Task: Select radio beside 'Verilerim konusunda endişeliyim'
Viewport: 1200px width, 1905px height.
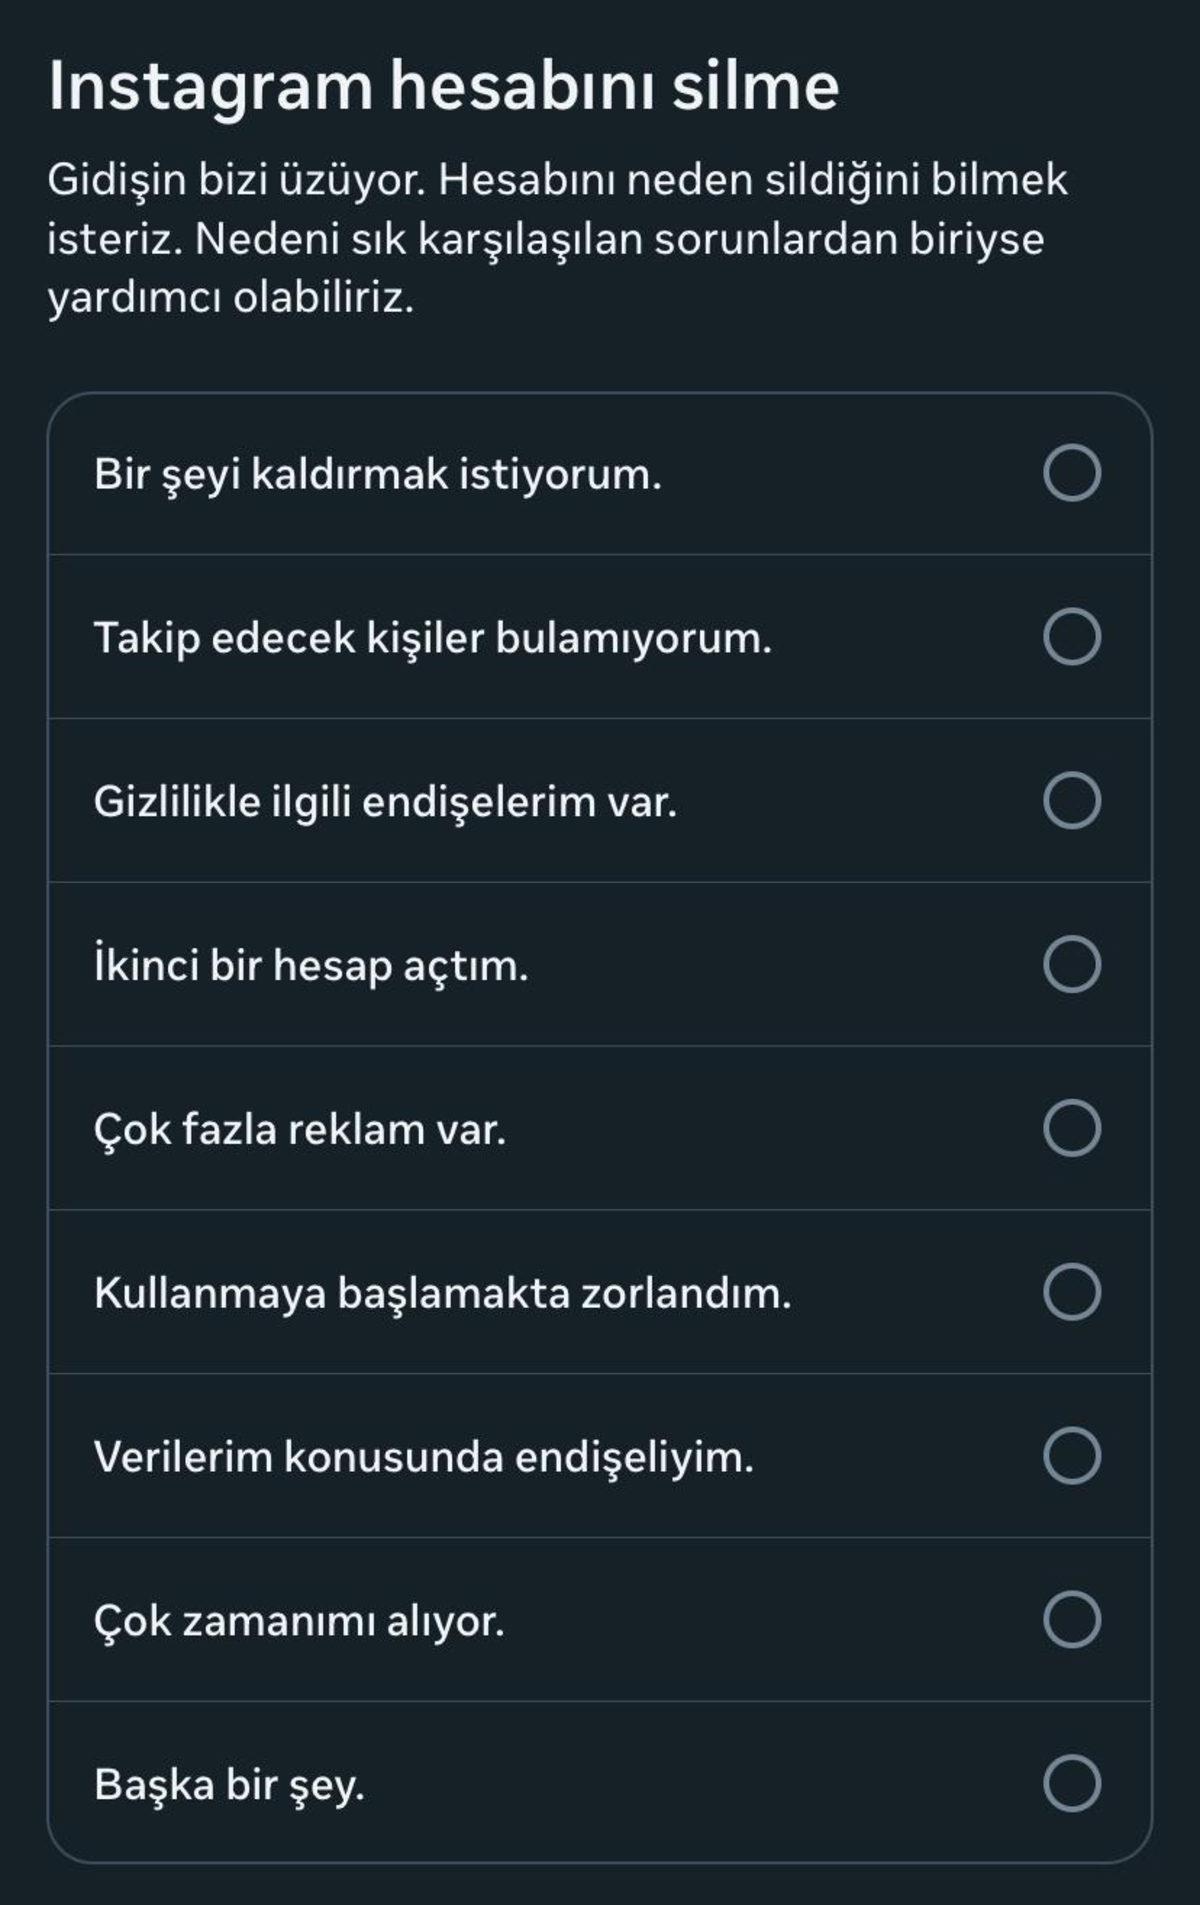Action: [1072, 1456]
